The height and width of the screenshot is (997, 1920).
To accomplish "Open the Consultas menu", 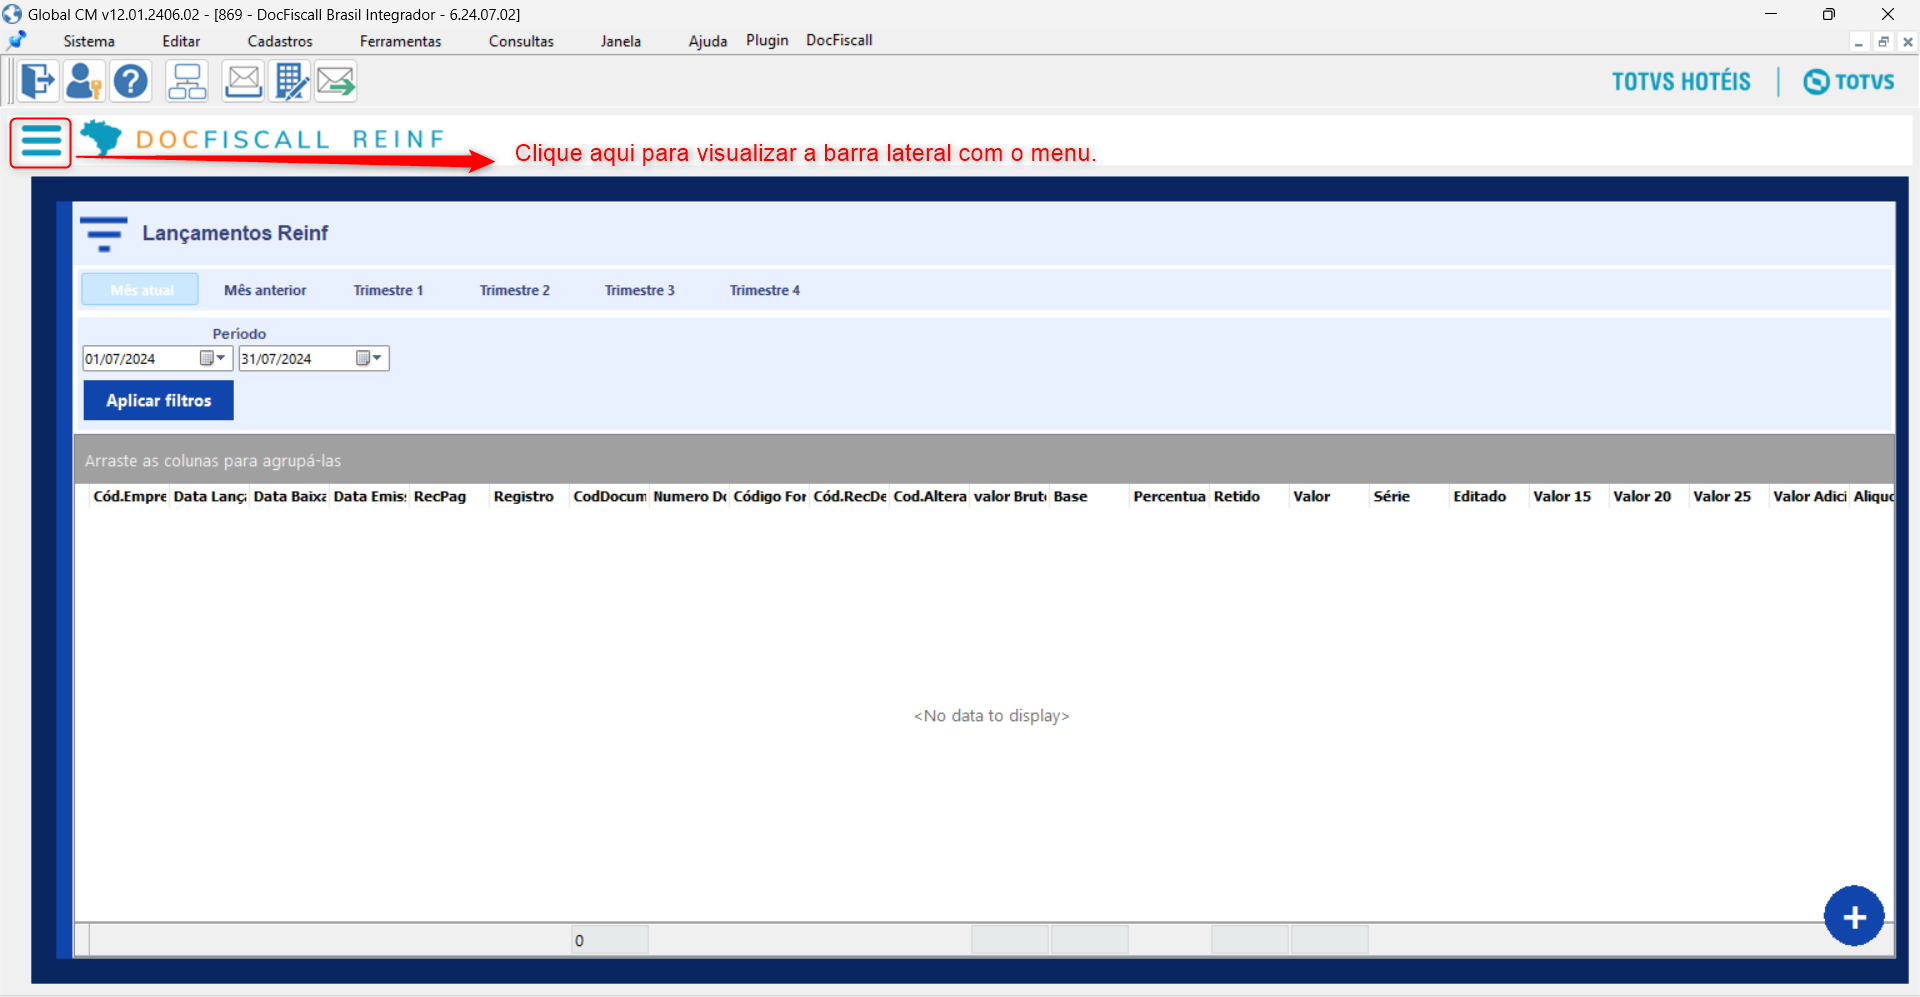I will [x=521, y=41].
